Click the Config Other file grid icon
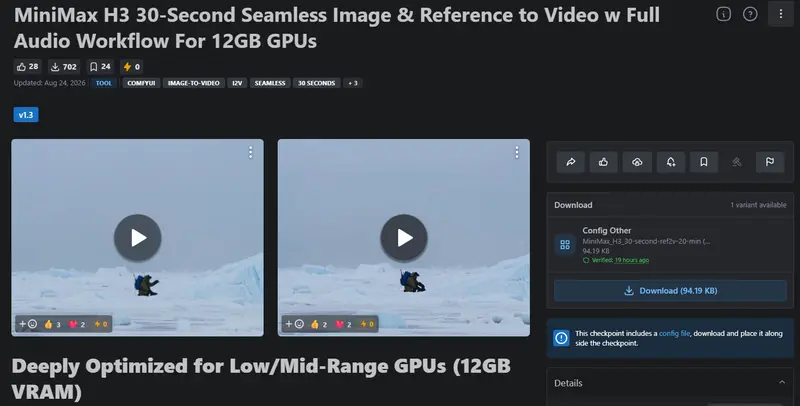 coord(565,245)
